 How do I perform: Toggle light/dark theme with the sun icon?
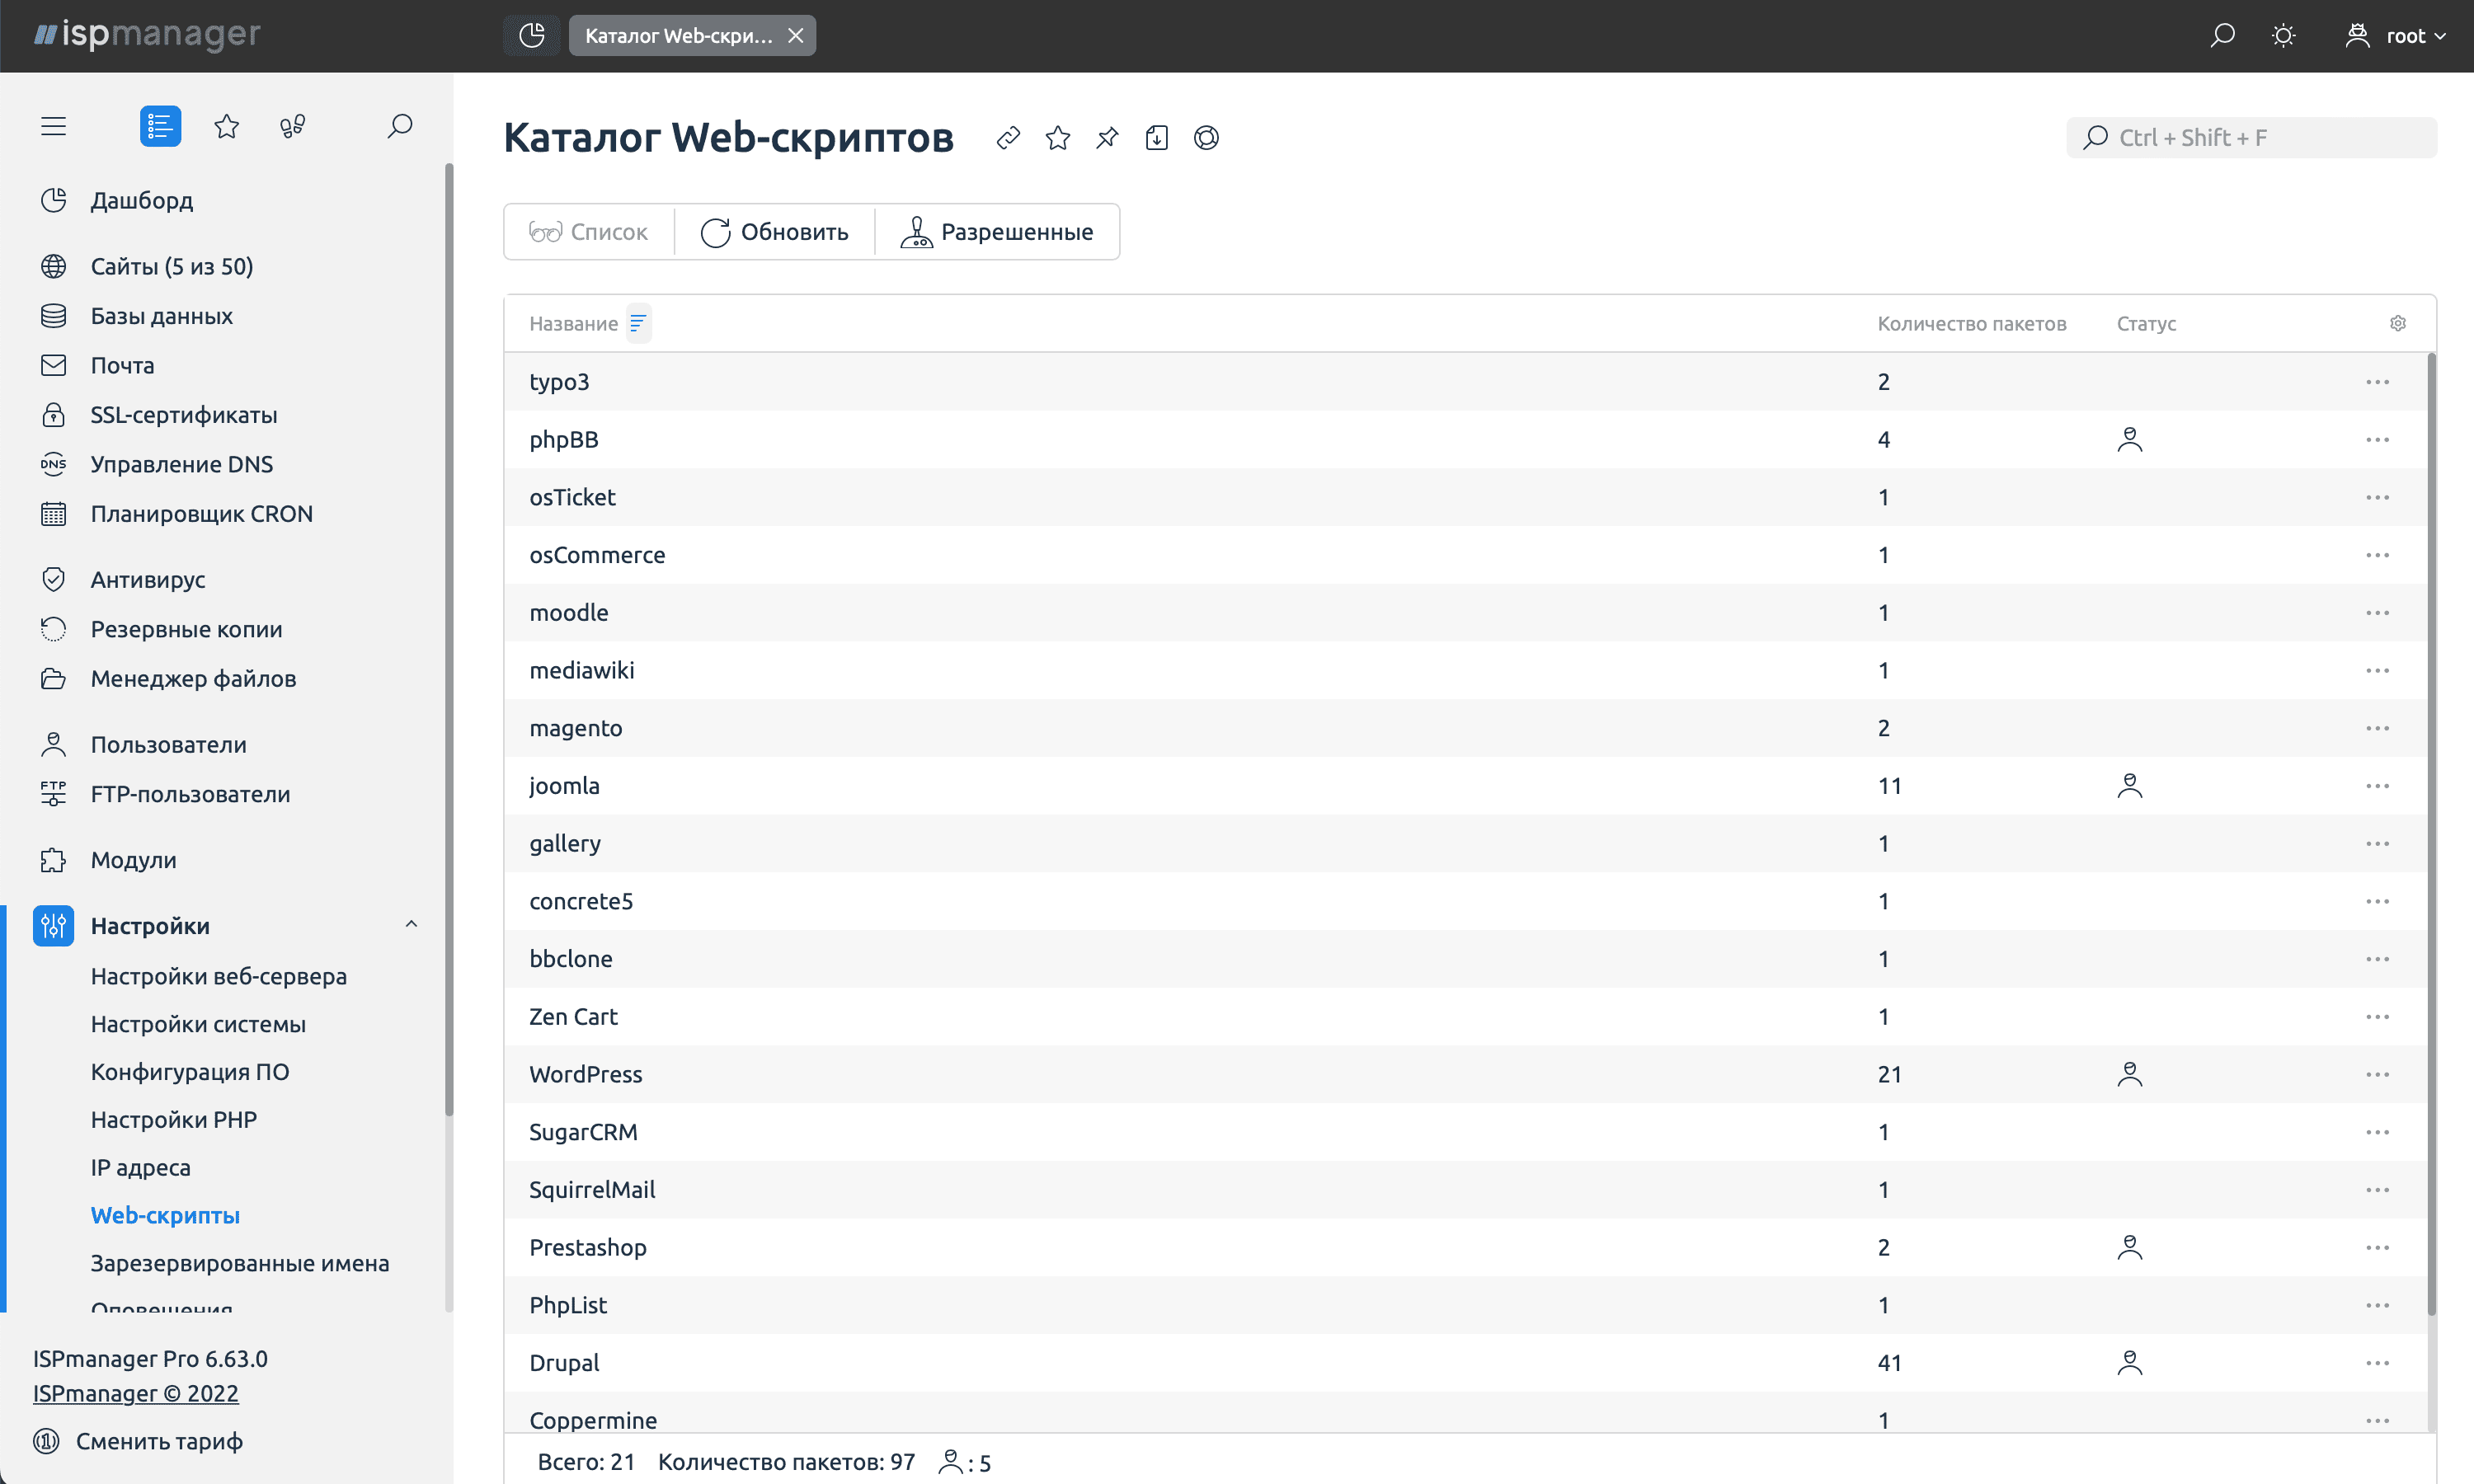[2284, 35]
